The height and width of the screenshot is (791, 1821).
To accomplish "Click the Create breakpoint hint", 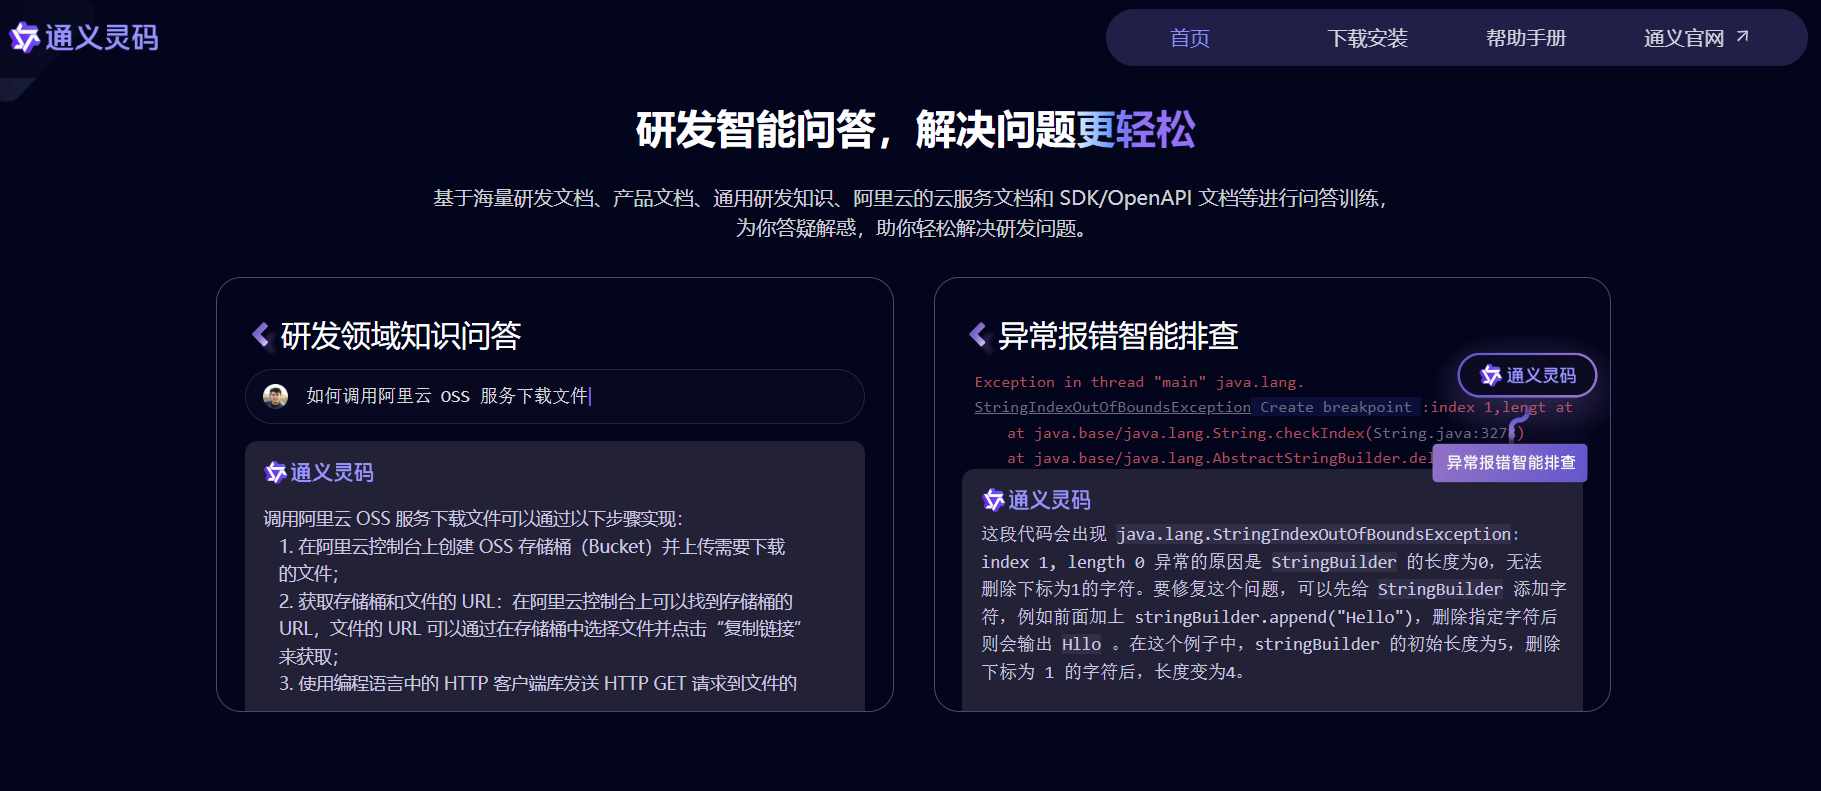I will coord(1336,407).
